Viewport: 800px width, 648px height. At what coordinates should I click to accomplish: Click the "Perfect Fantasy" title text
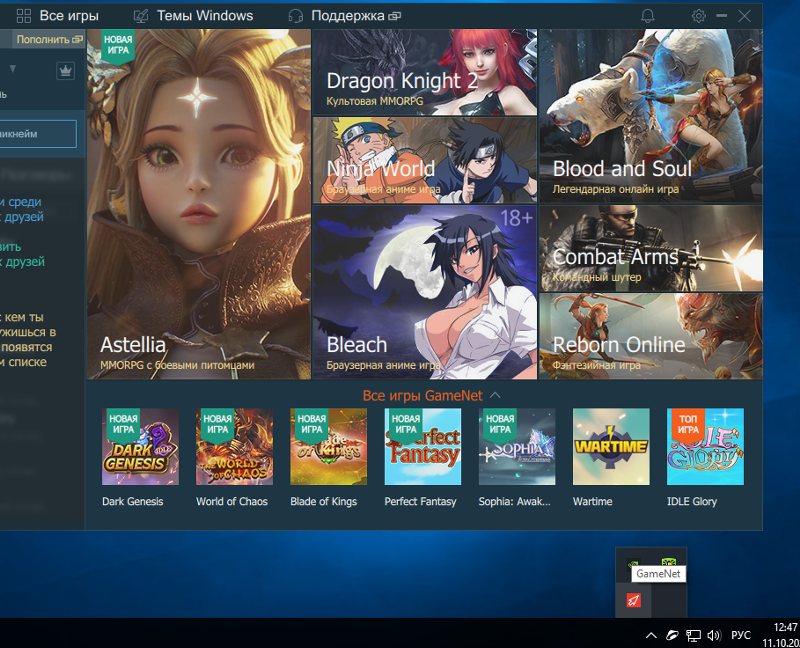pyautogui.click(x=420, y=502)
